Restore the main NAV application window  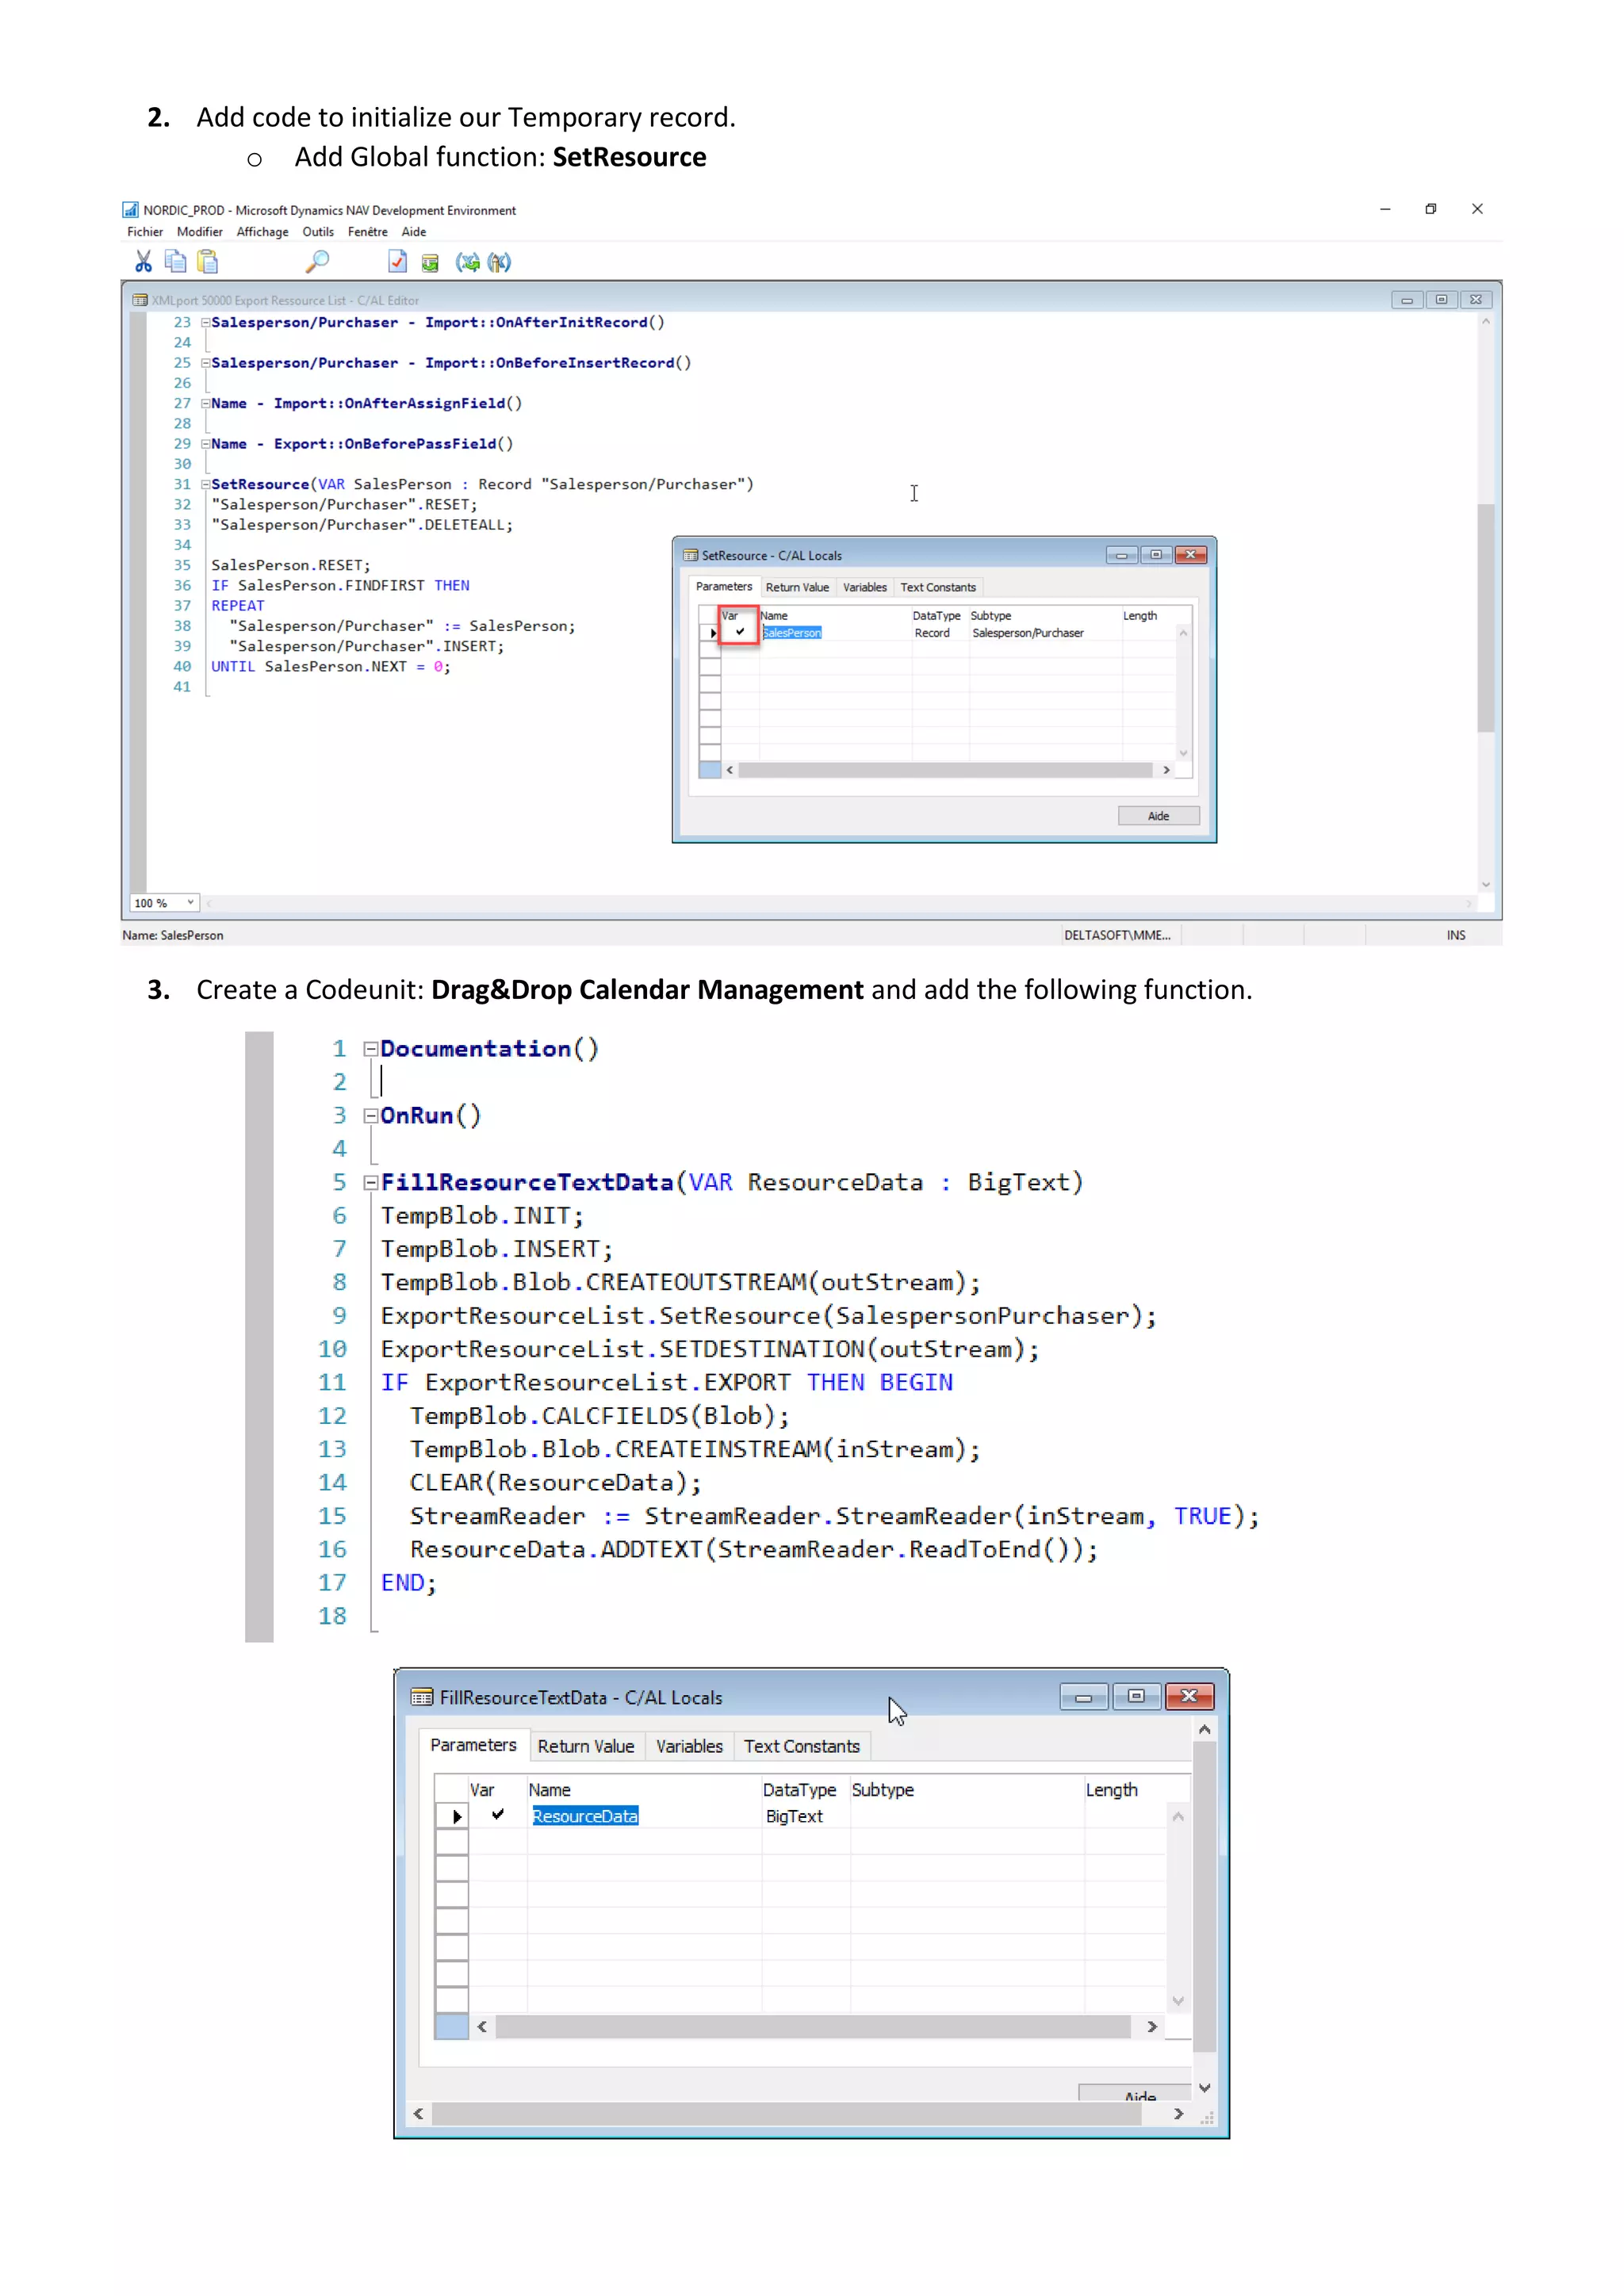[1431, 209]
